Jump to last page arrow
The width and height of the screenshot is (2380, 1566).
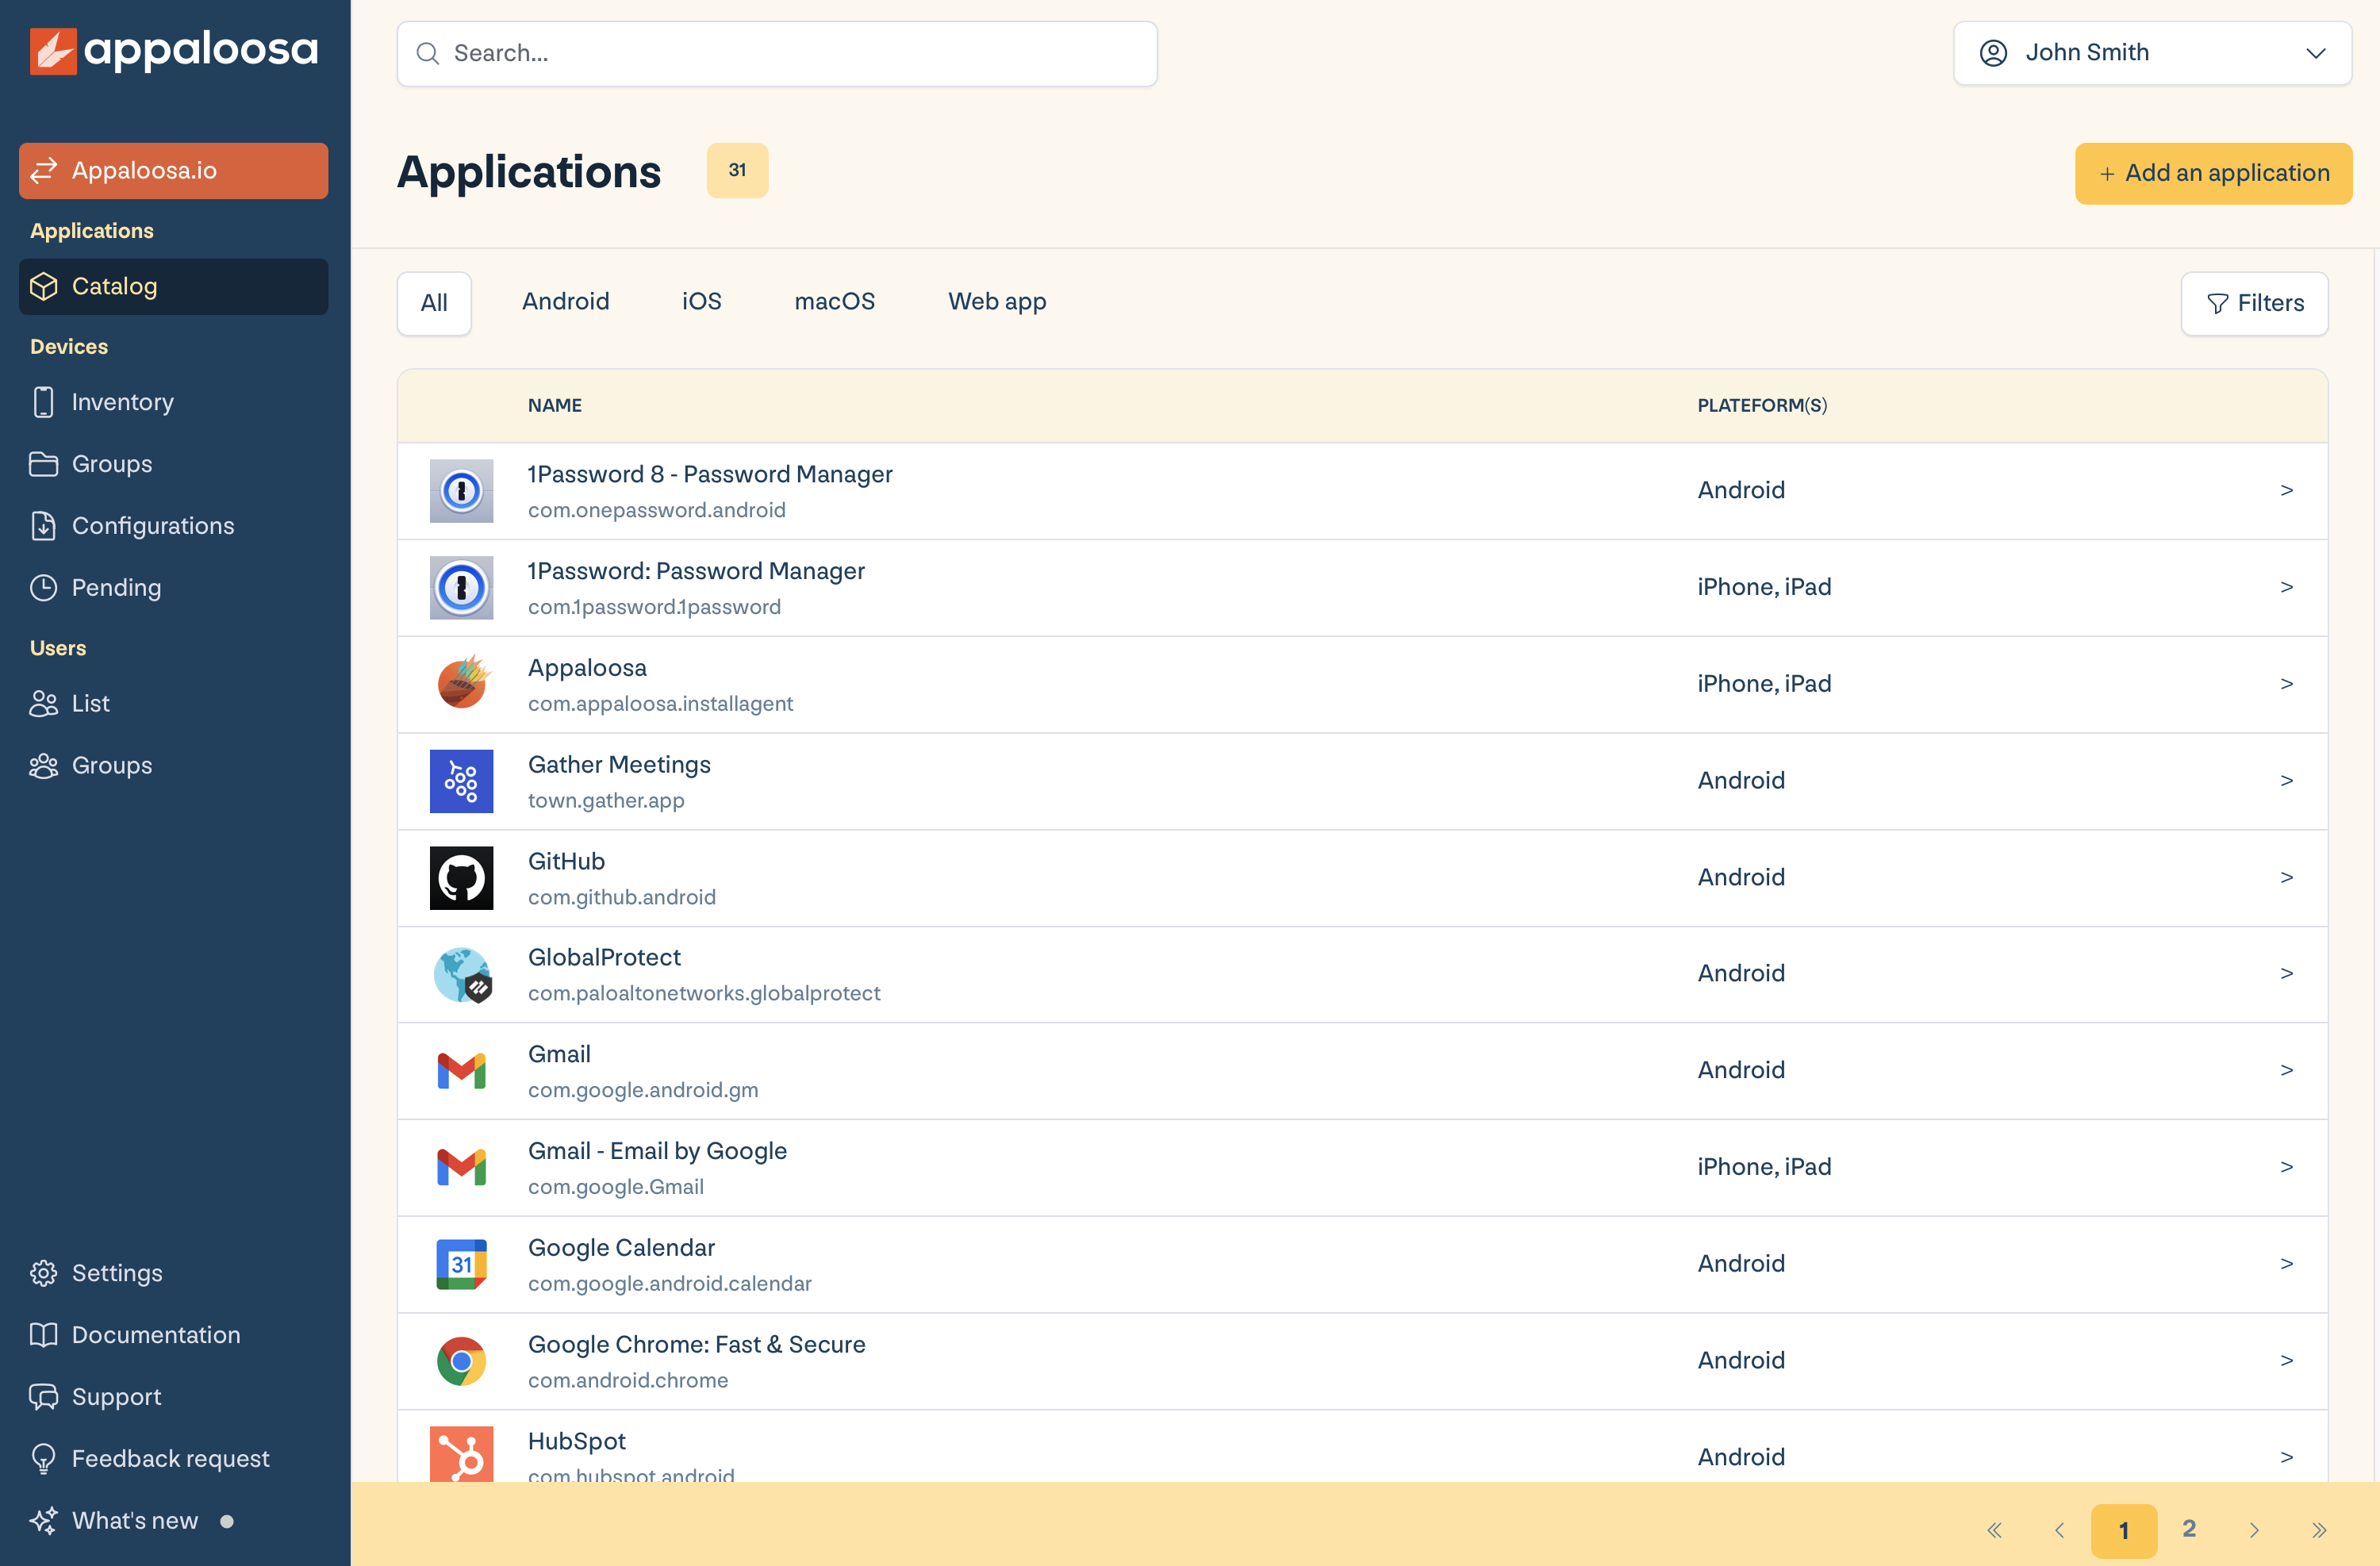(x=2318, y=1531)
